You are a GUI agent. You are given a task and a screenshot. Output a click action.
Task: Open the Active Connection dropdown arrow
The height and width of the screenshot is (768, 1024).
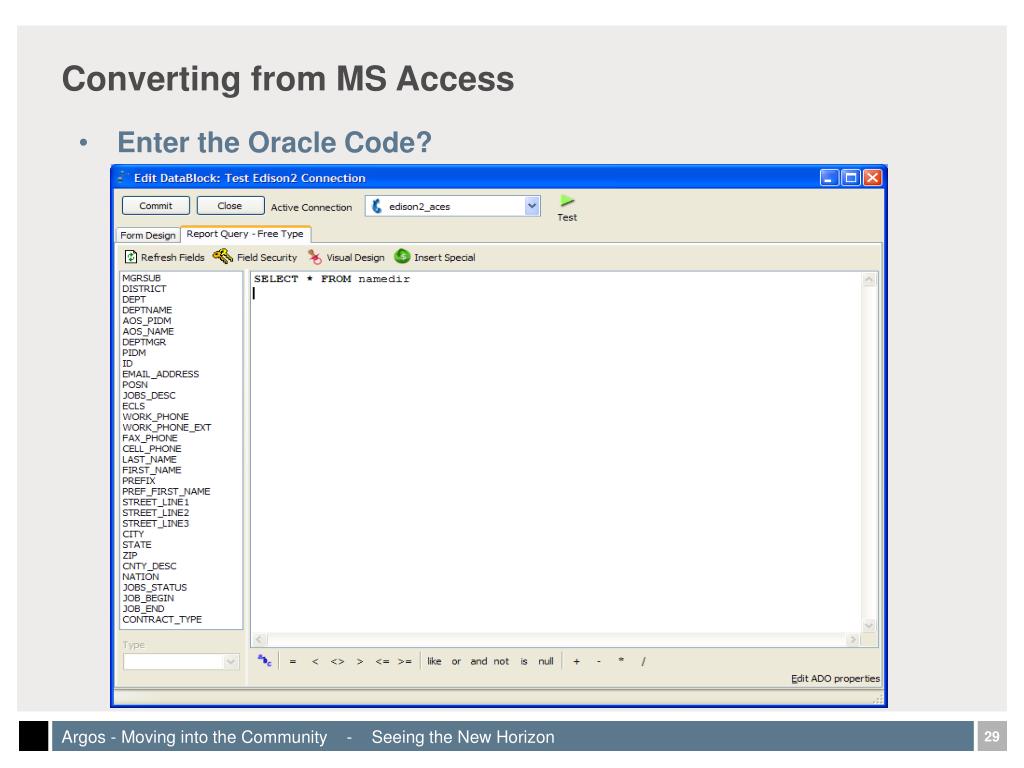[532, 206]
